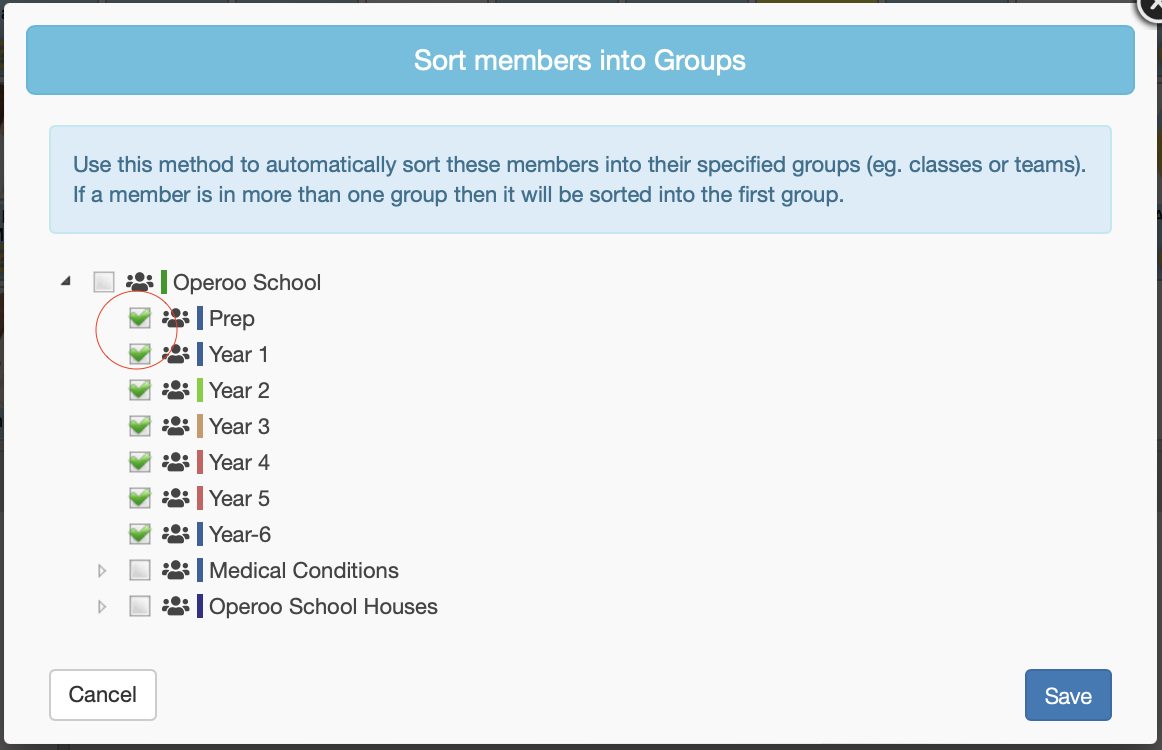
Task: Click the group icon beside Year 1
Action: 176,355
